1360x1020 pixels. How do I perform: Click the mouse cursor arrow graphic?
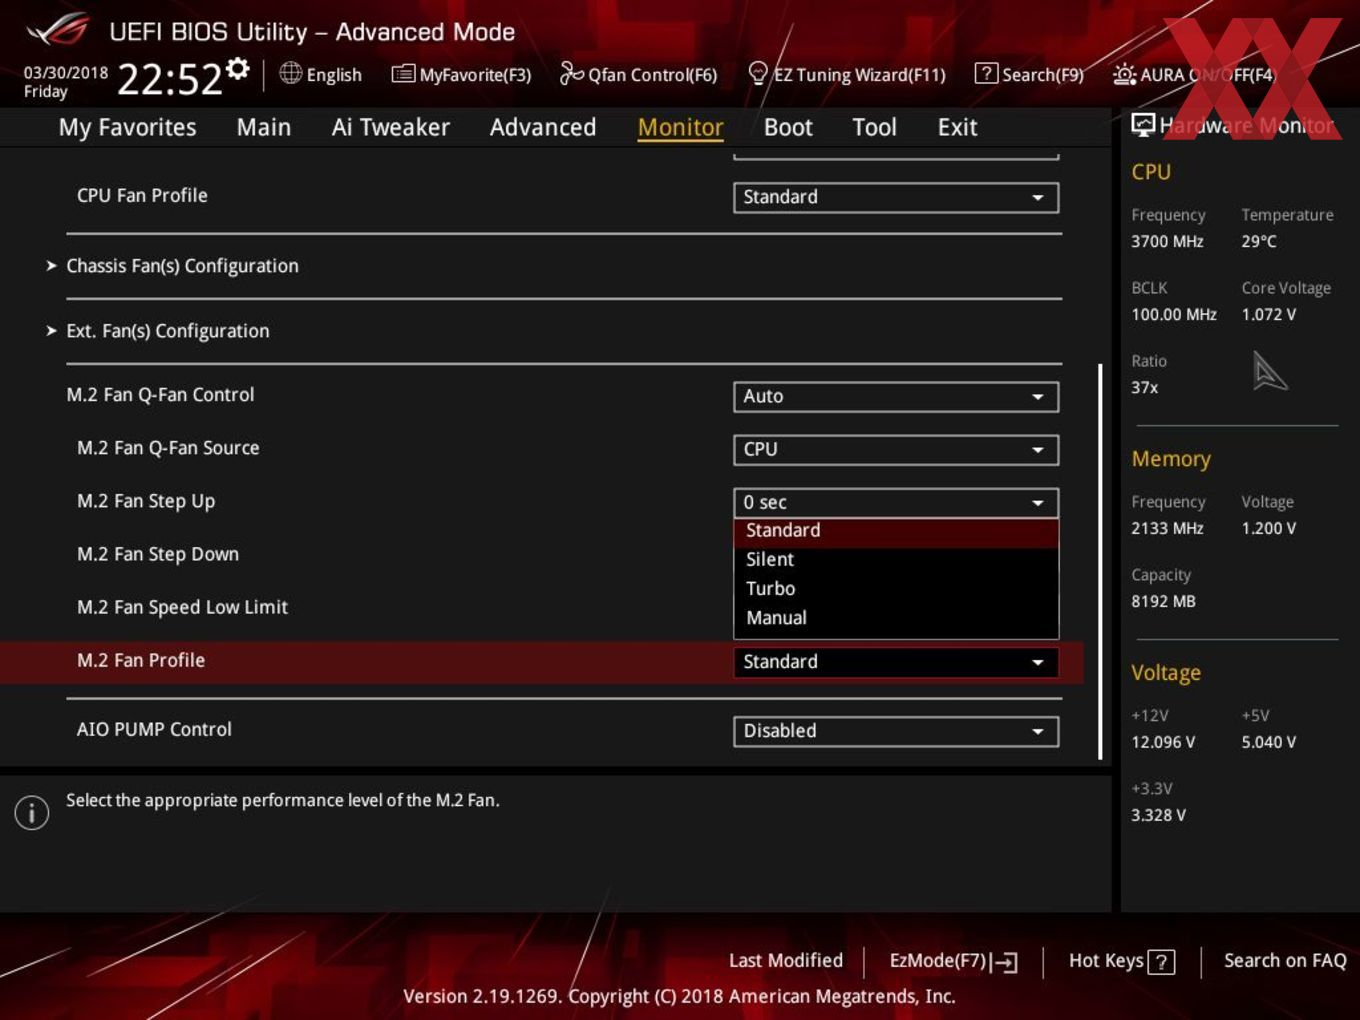(1270, 371)
